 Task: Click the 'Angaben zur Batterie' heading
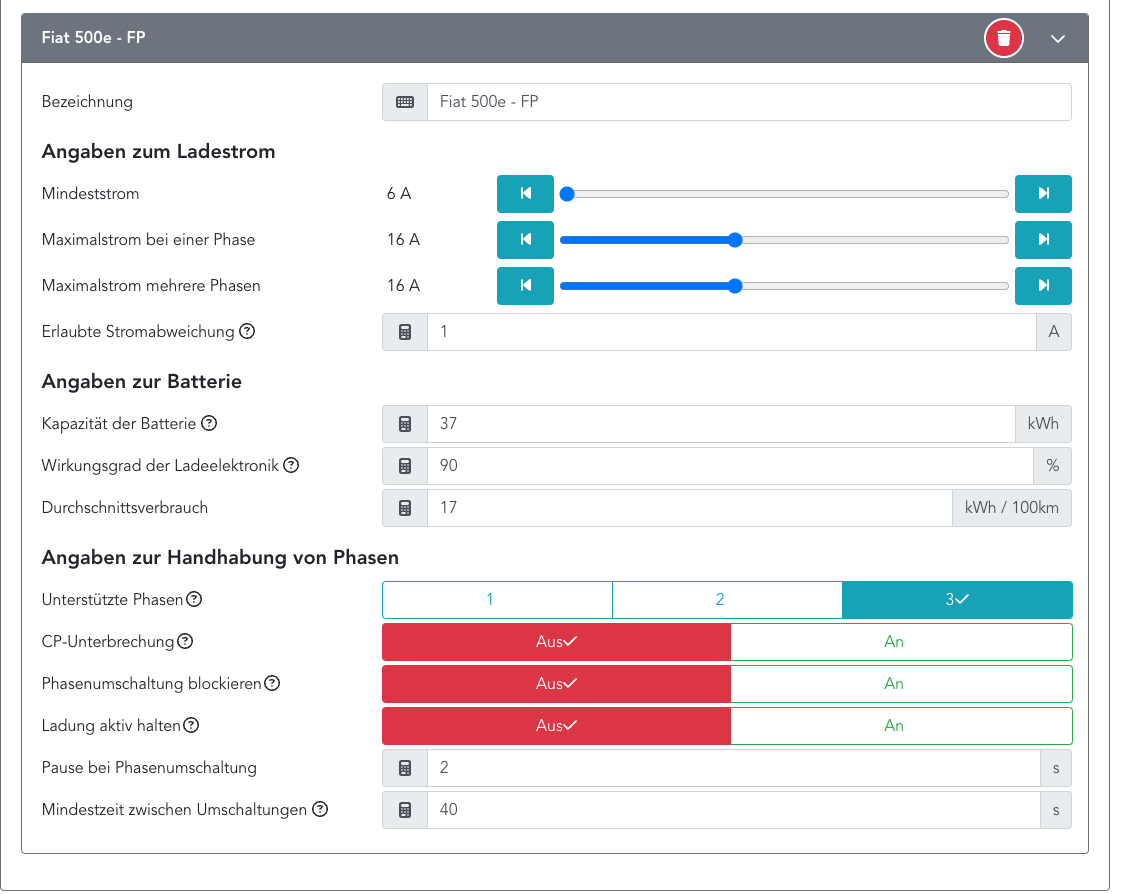(x=142, y=381)
